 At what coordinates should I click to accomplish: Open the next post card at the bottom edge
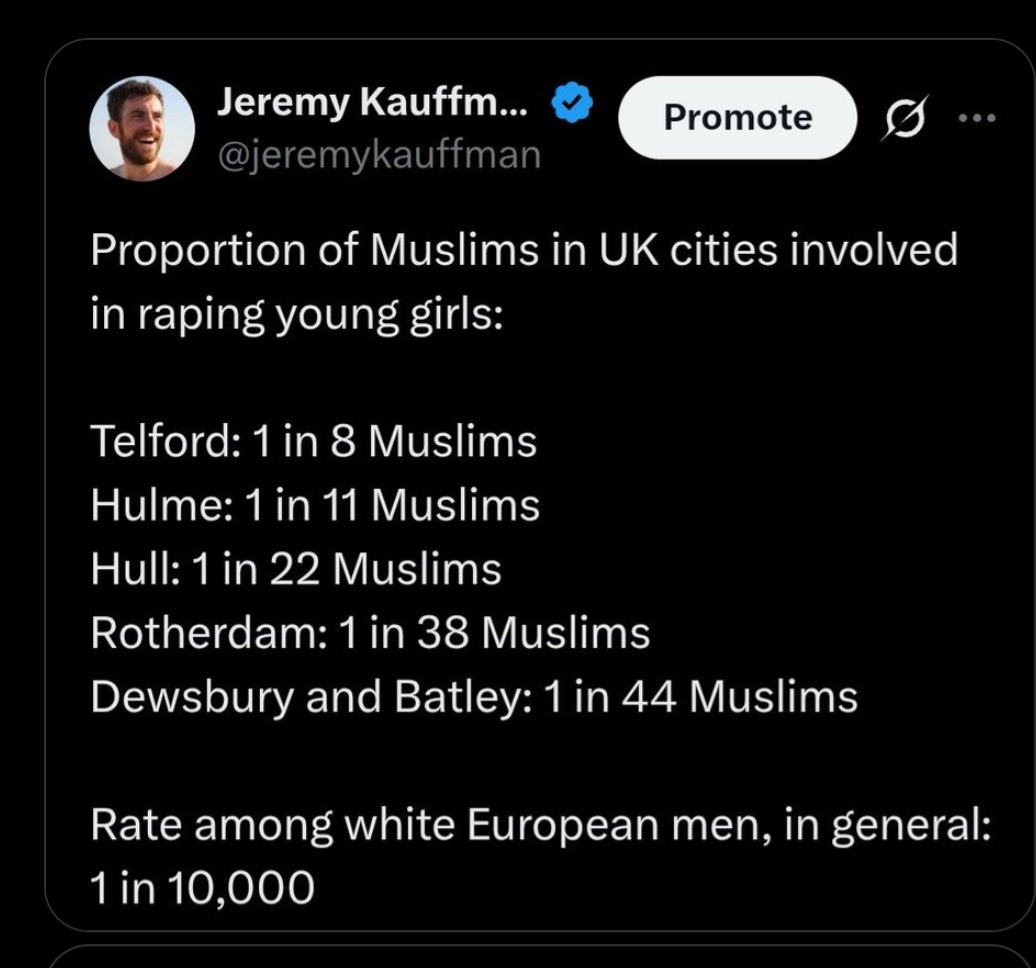point(540,958)
